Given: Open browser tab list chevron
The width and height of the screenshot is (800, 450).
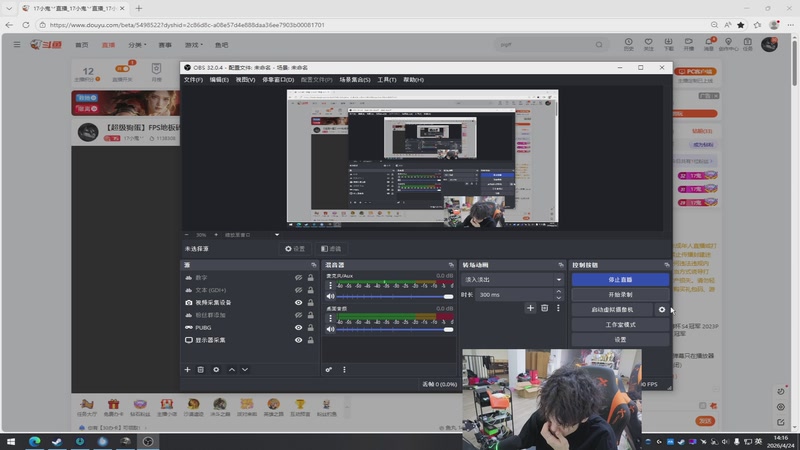Looking at the screenshot, I should point(9,8).
